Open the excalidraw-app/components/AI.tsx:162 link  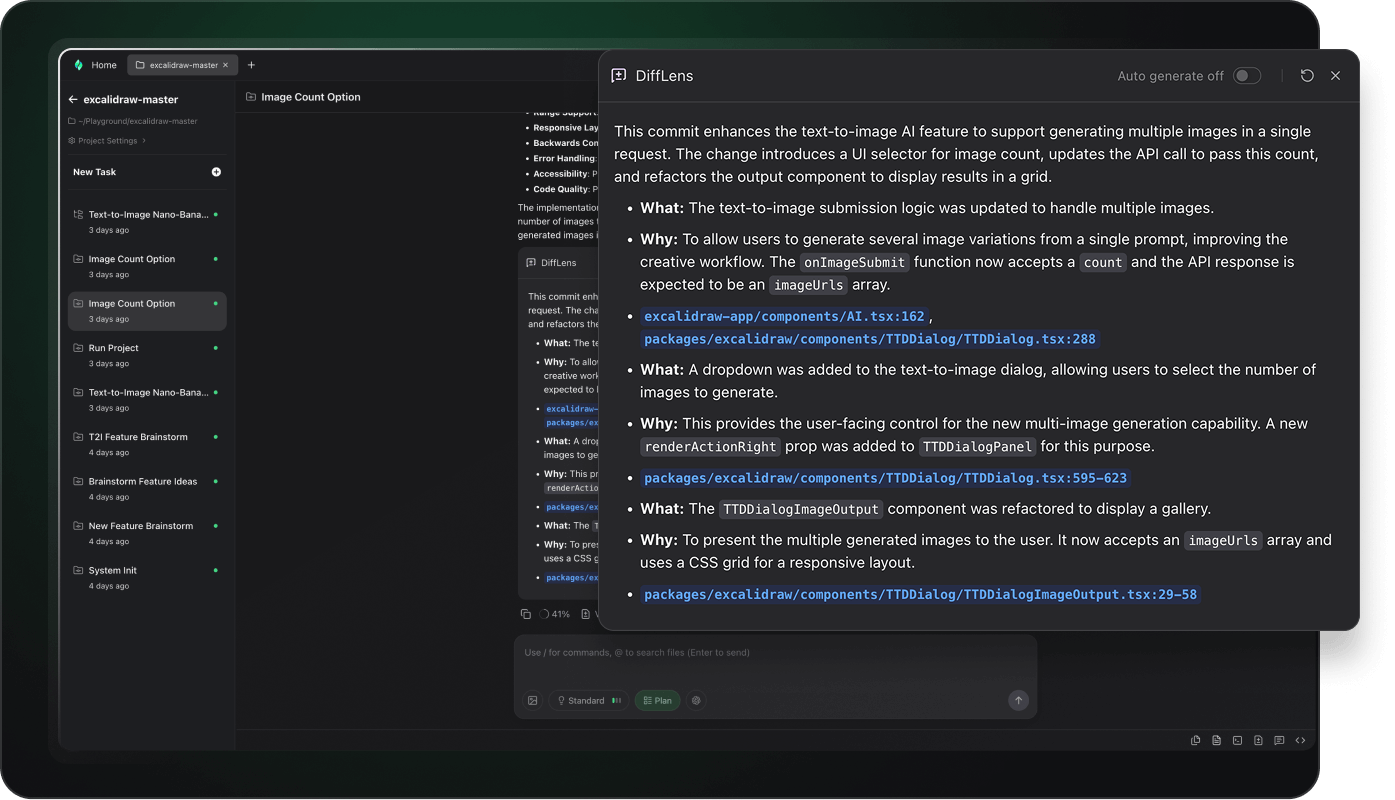point(784,316)
